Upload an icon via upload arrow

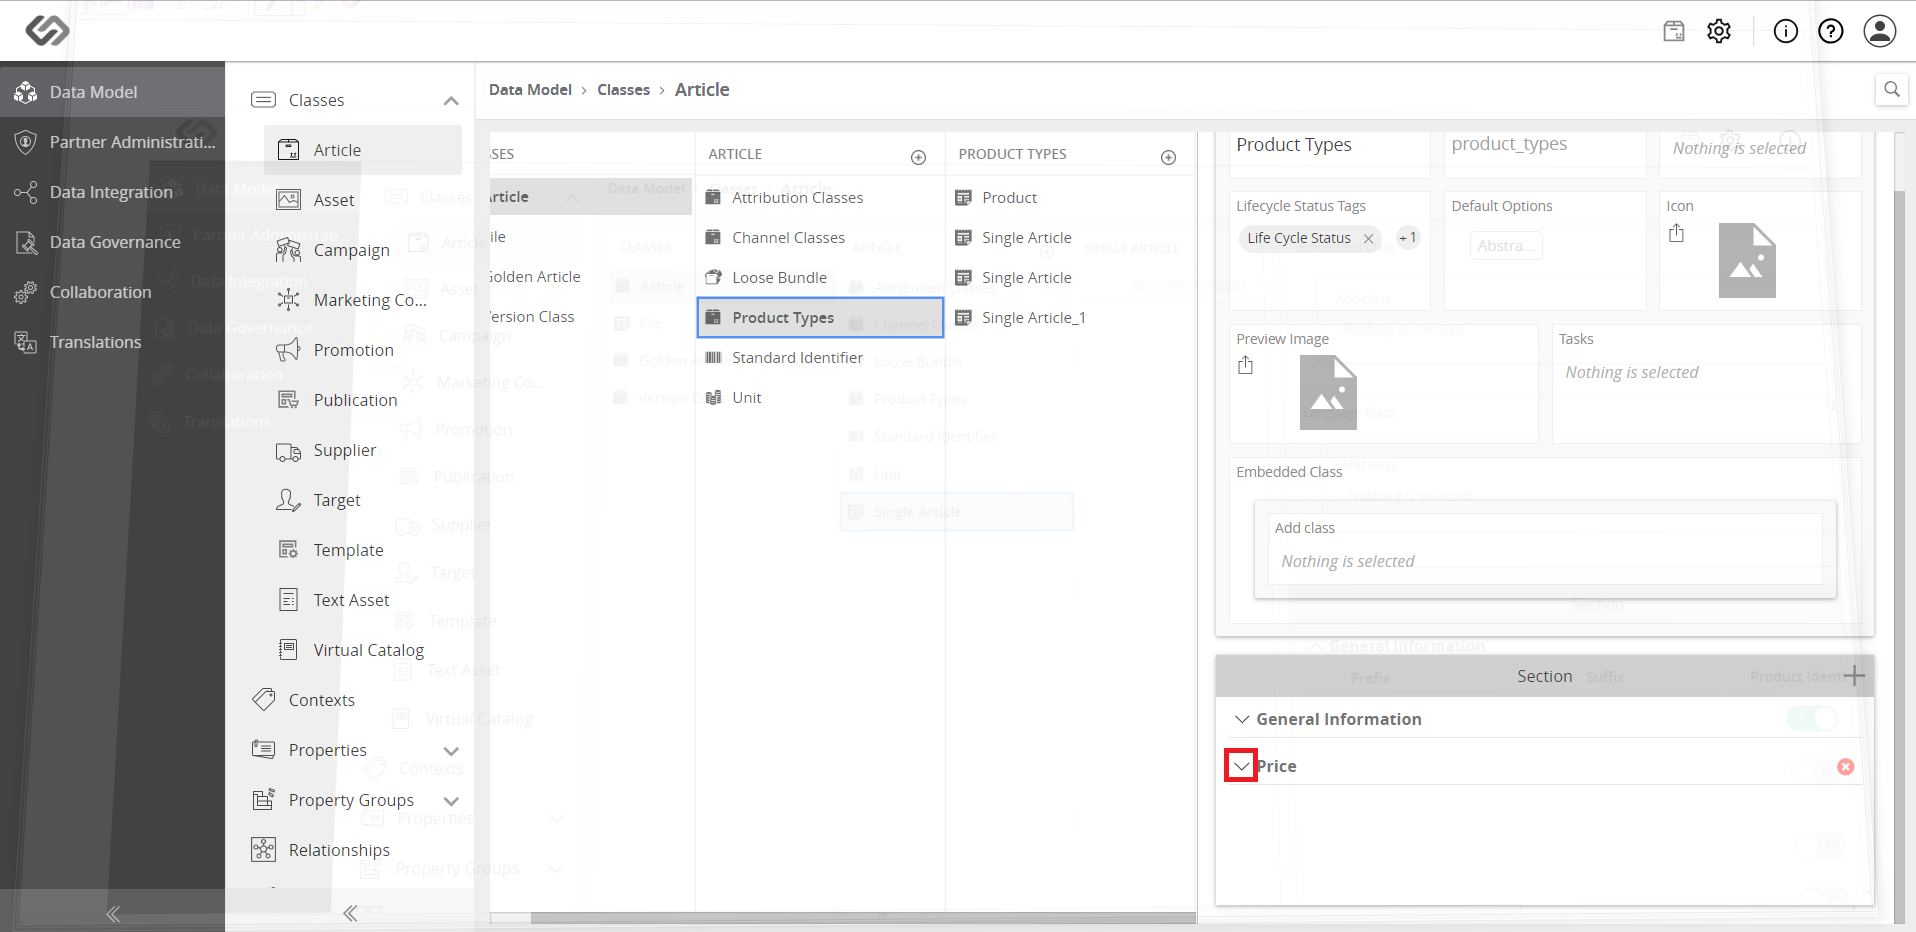[1677, 233]
